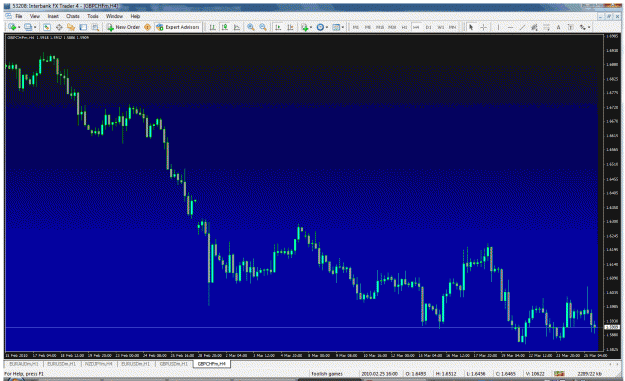The width and height of the screenshot is (625, 381).
Task: Select the MN timeframe button
Action: point(452,27)
